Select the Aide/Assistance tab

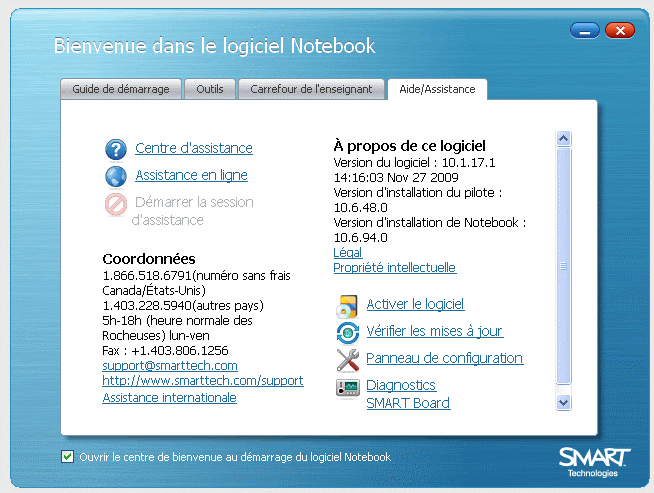click(437, 89)
